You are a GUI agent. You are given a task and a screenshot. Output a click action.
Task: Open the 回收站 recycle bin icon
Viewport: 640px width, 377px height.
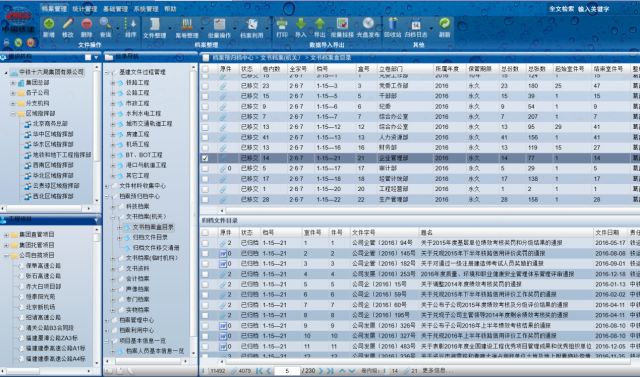tap(393, 24)
